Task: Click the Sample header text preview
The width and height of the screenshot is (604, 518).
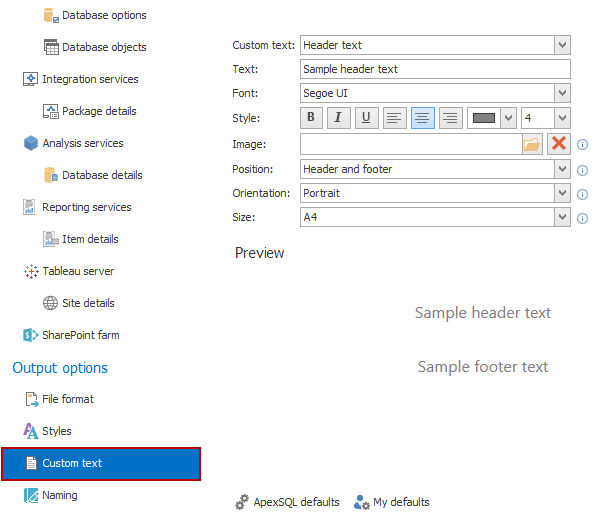Action: (483, 313)
